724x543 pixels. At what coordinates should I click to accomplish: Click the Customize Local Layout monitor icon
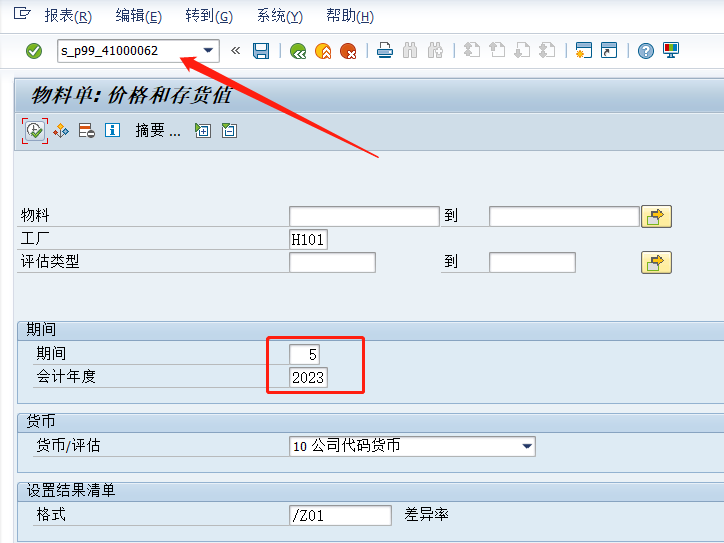[670, 50]
